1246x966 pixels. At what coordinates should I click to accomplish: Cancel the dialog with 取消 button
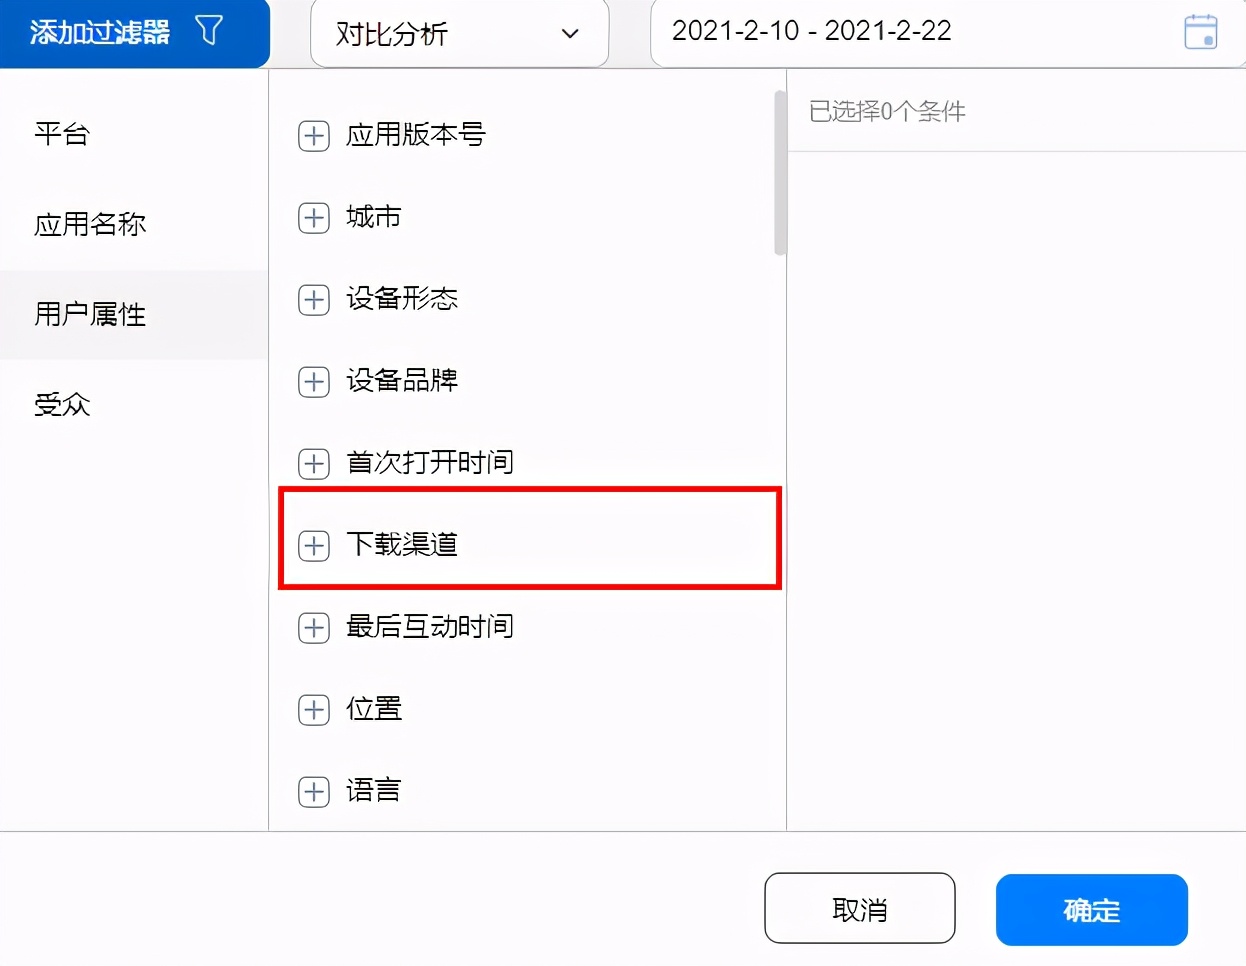pos(859,908)
